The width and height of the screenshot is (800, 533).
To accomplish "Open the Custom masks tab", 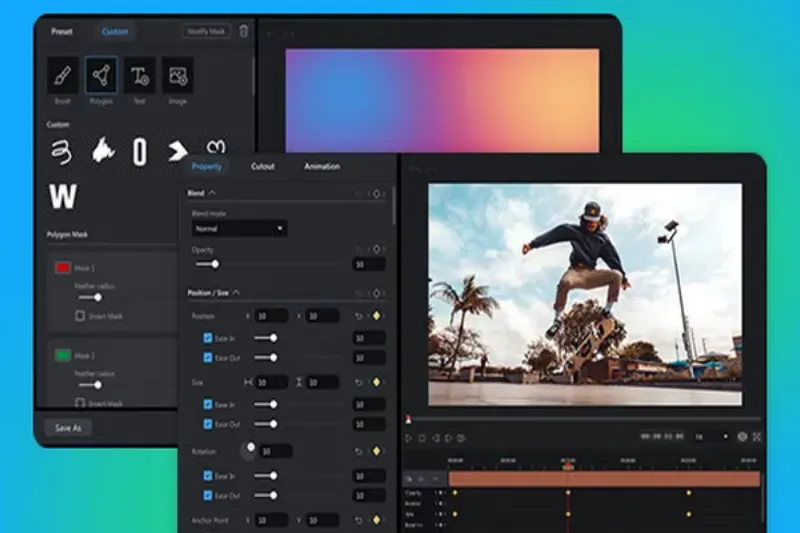I will [x=115, y=32].
